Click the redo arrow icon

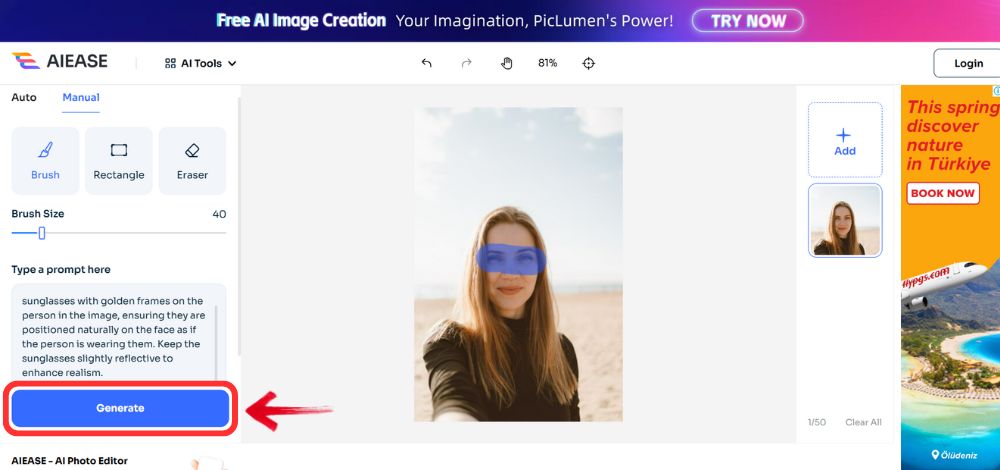(x=466, y=63)
